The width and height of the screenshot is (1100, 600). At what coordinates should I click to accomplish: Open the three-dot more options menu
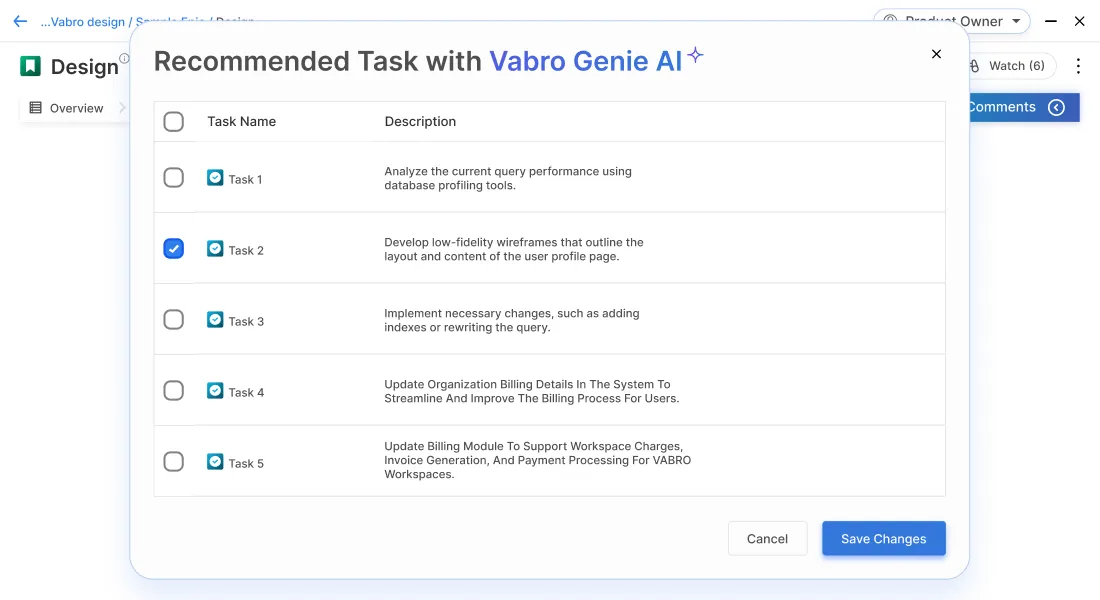click(1078, 66)
